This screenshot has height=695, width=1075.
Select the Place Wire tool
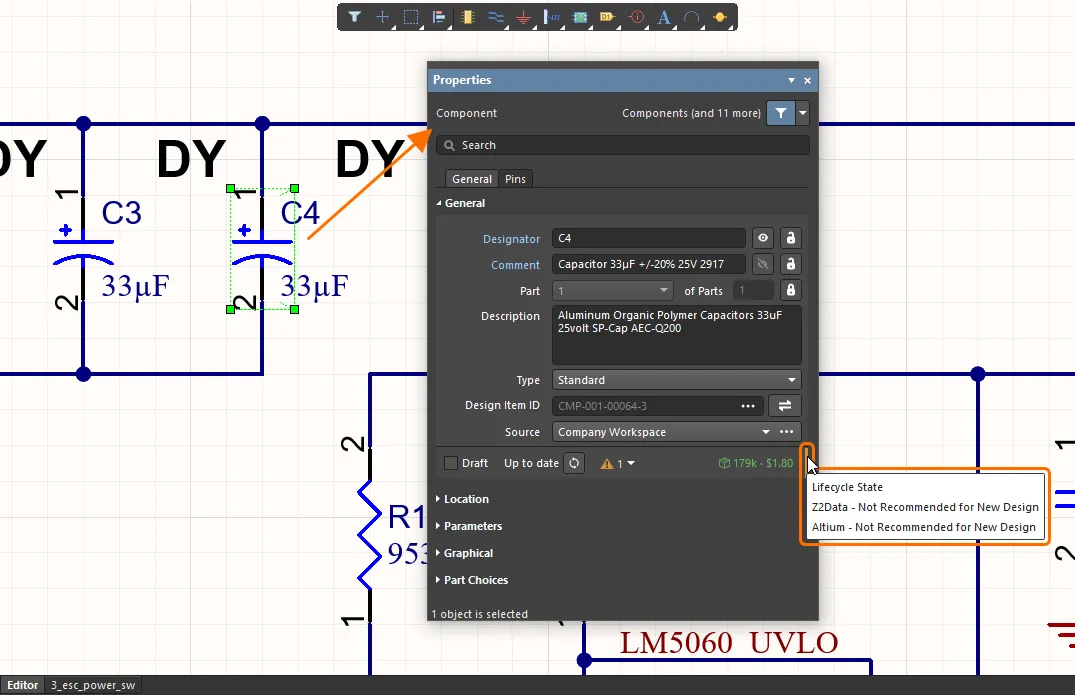pos(495,17)
